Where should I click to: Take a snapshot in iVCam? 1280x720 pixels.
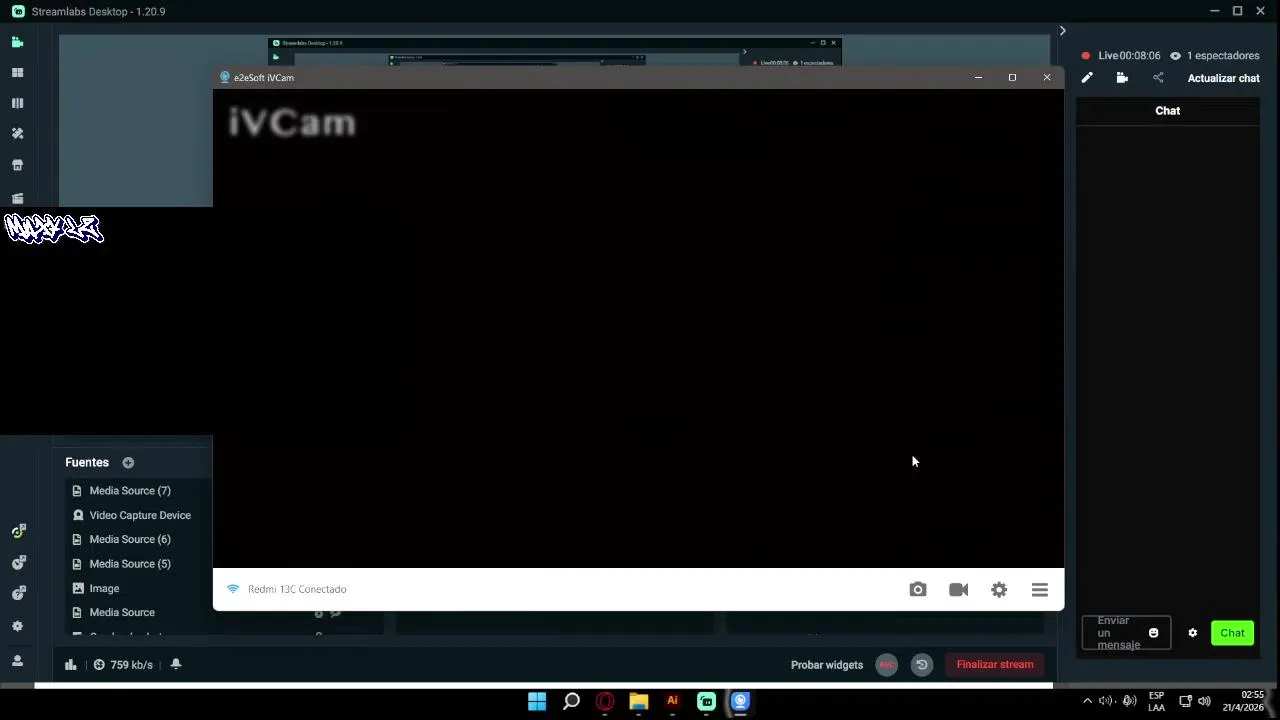coord(918,590)
